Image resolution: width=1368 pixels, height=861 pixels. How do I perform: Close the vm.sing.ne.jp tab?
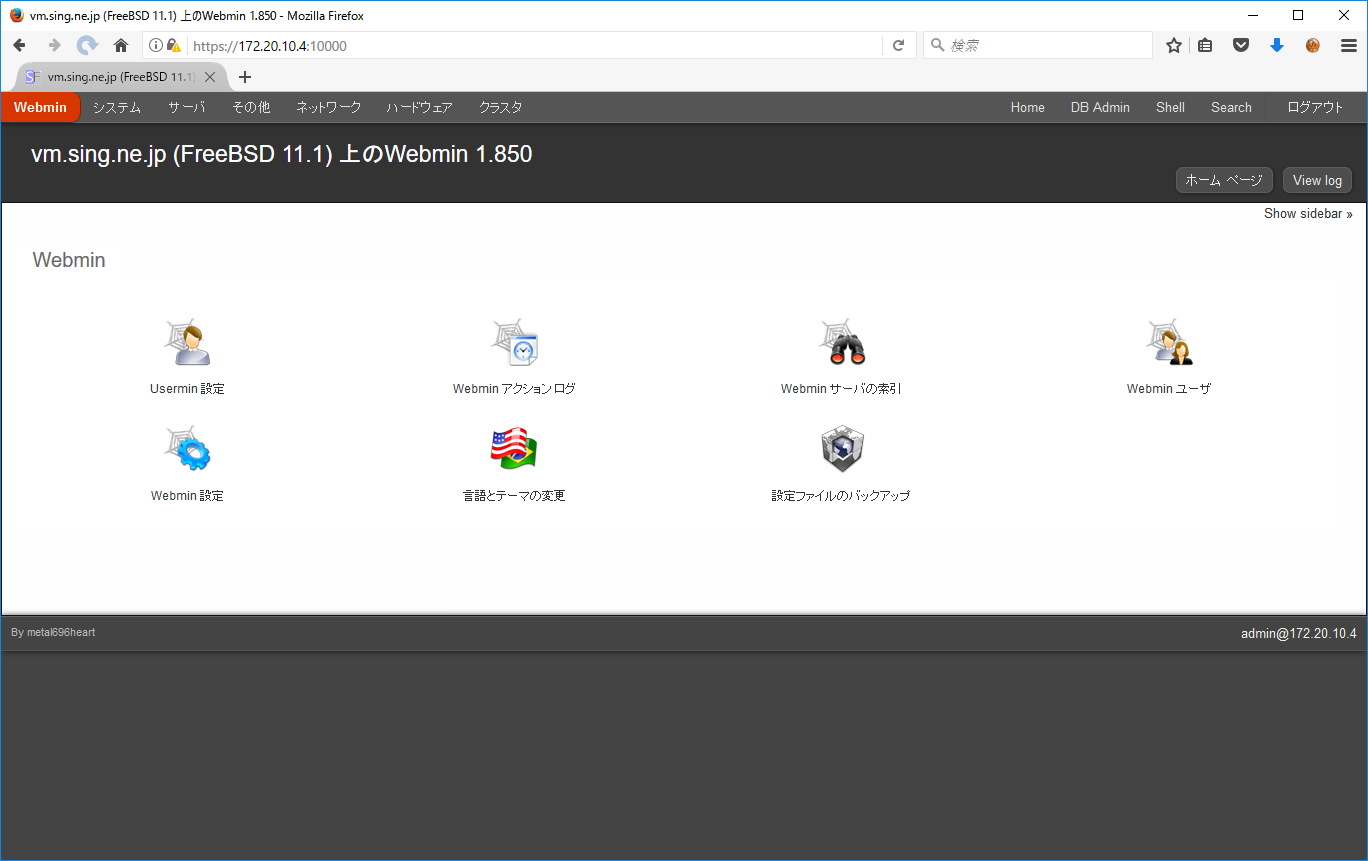[210, 77]
